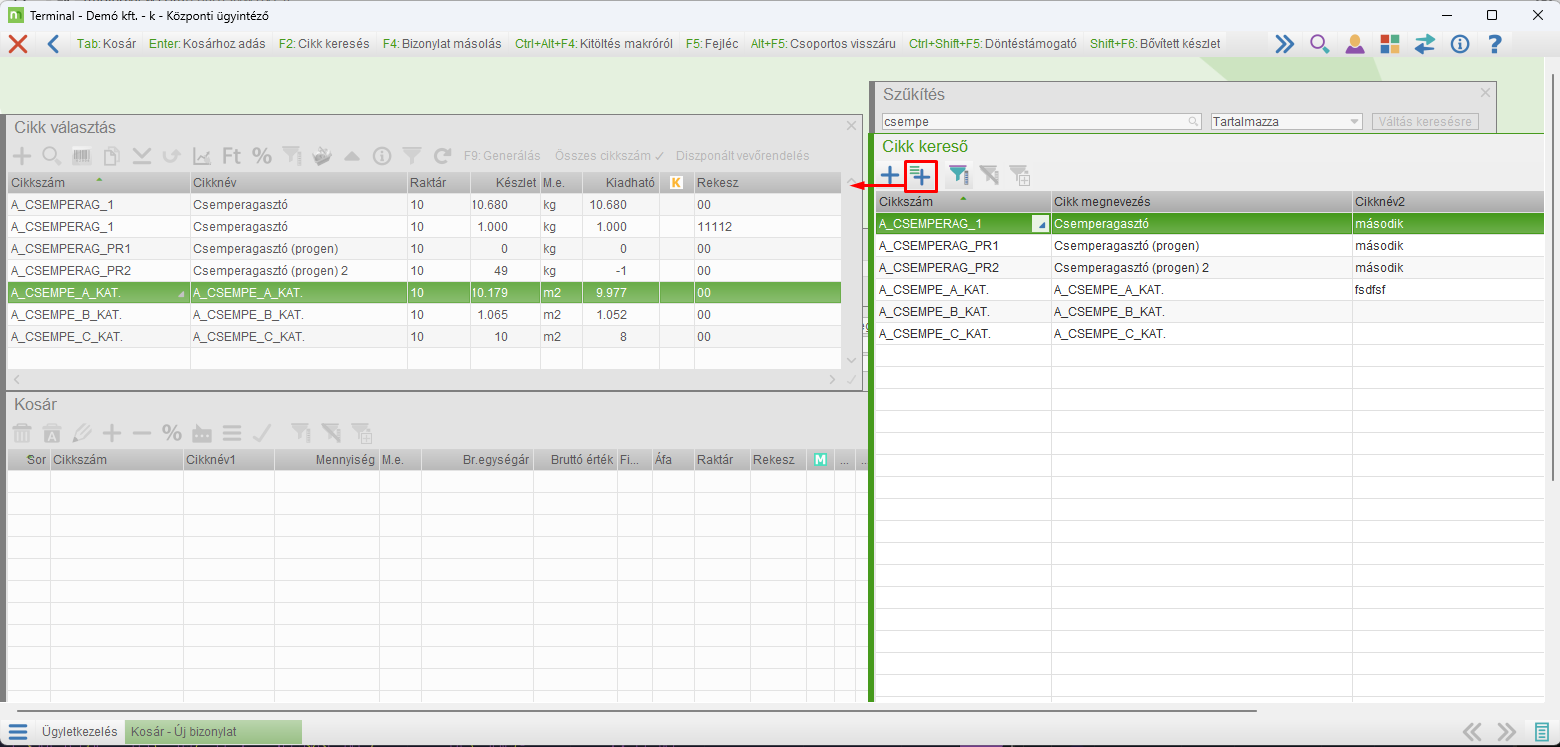Click F2: Cikk keresés toolbar item

[x=324, y=44]
